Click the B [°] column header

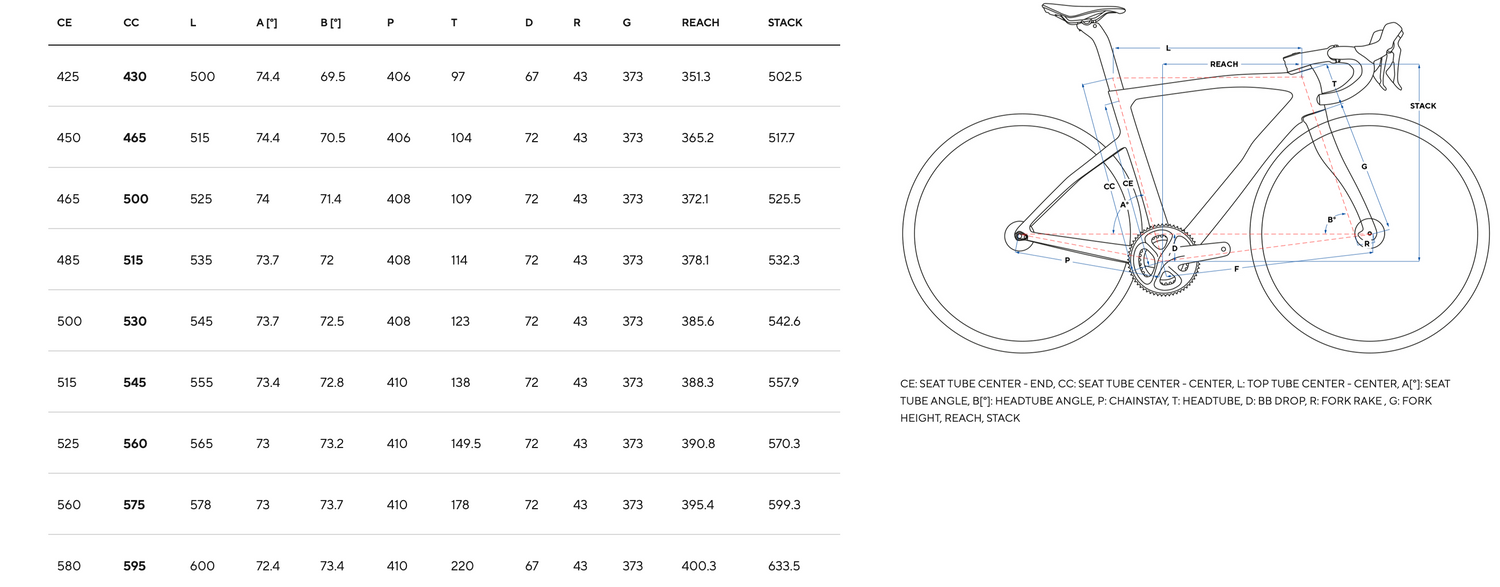click(331, 23)
